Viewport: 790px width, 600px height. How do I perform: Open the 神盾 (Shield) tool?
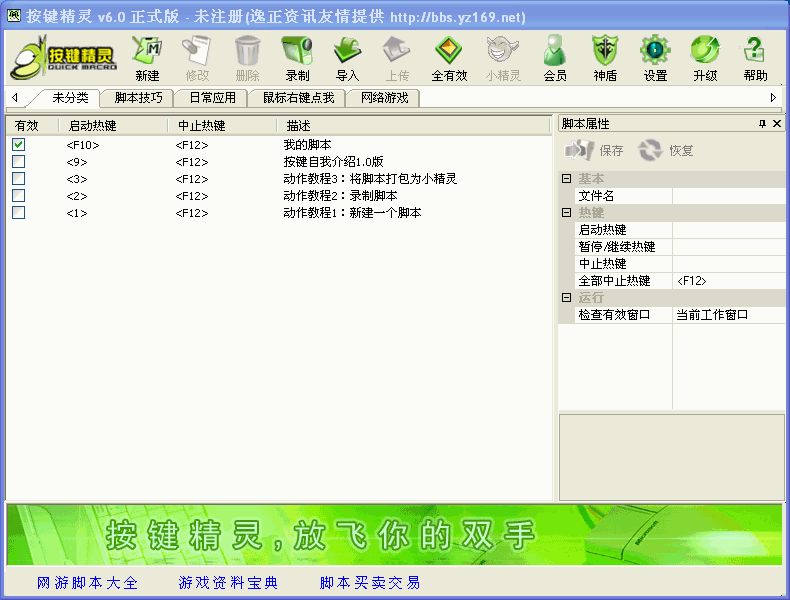coord(605,57)
